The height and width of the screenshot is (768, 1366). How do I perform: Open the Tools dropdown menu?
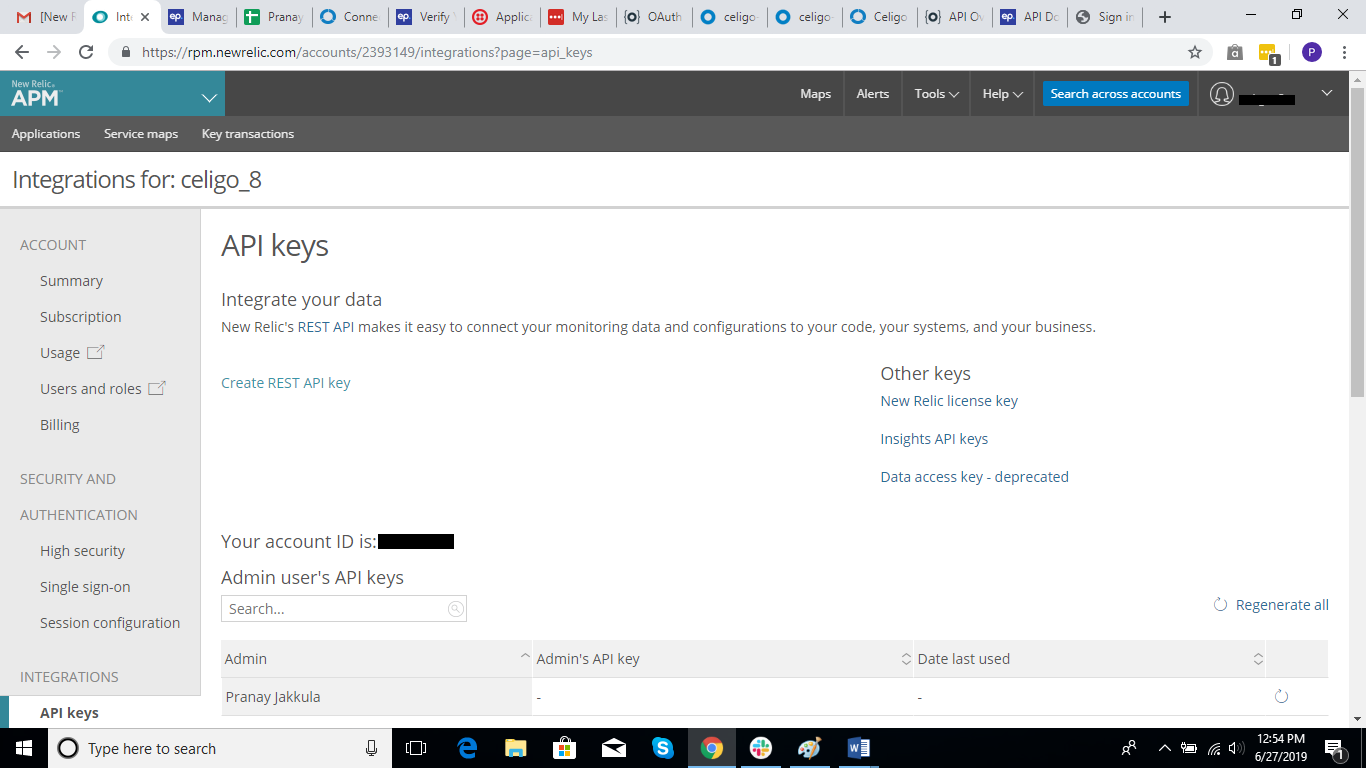point(936,94)
